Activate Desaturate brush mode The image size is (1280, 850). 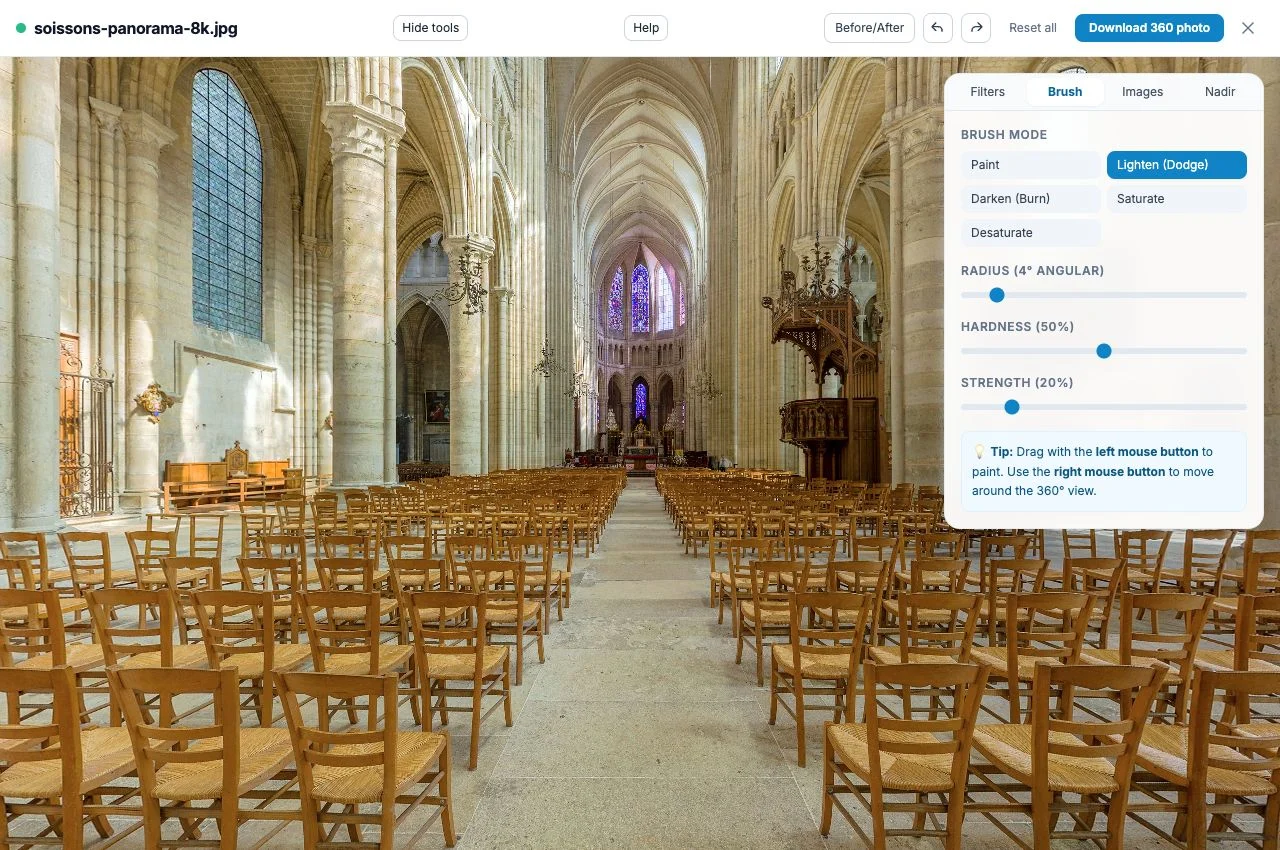(1031, 233)
